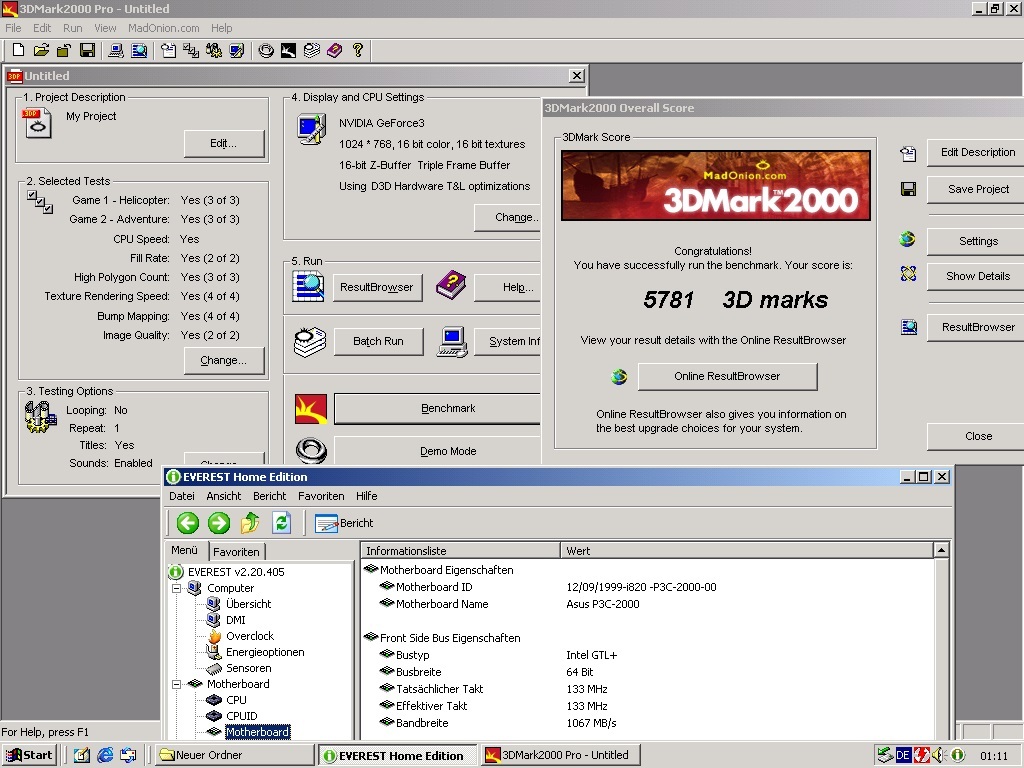This screenshot has height=768, width=1024.
Task: Click the open project folder icon
Action: point(41,50)
